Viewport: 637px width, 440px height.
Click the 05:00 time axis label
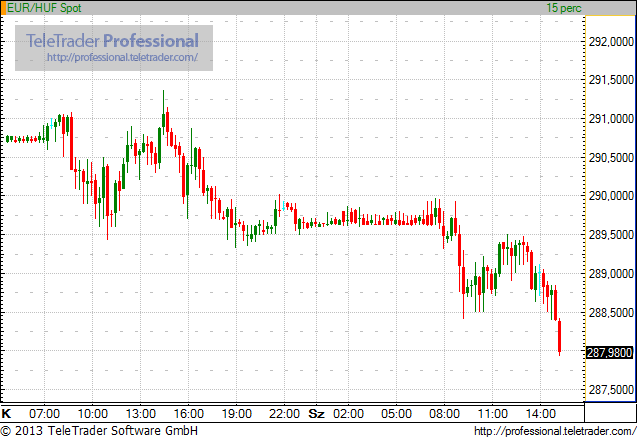click(396, 414)
